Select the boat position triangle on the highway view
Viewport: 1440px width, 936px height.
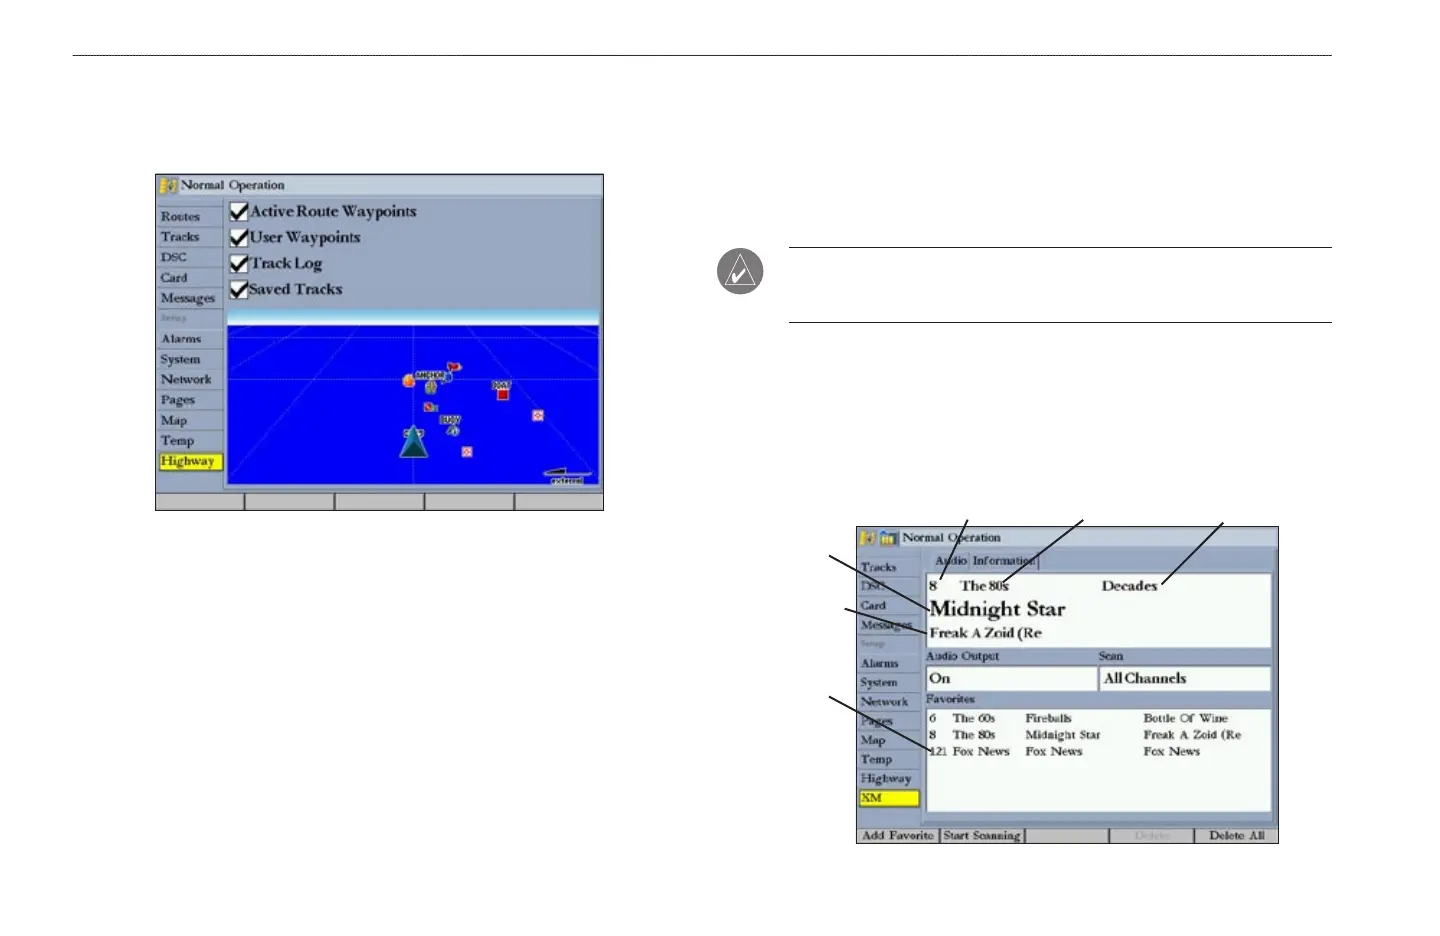pos(414,442)
